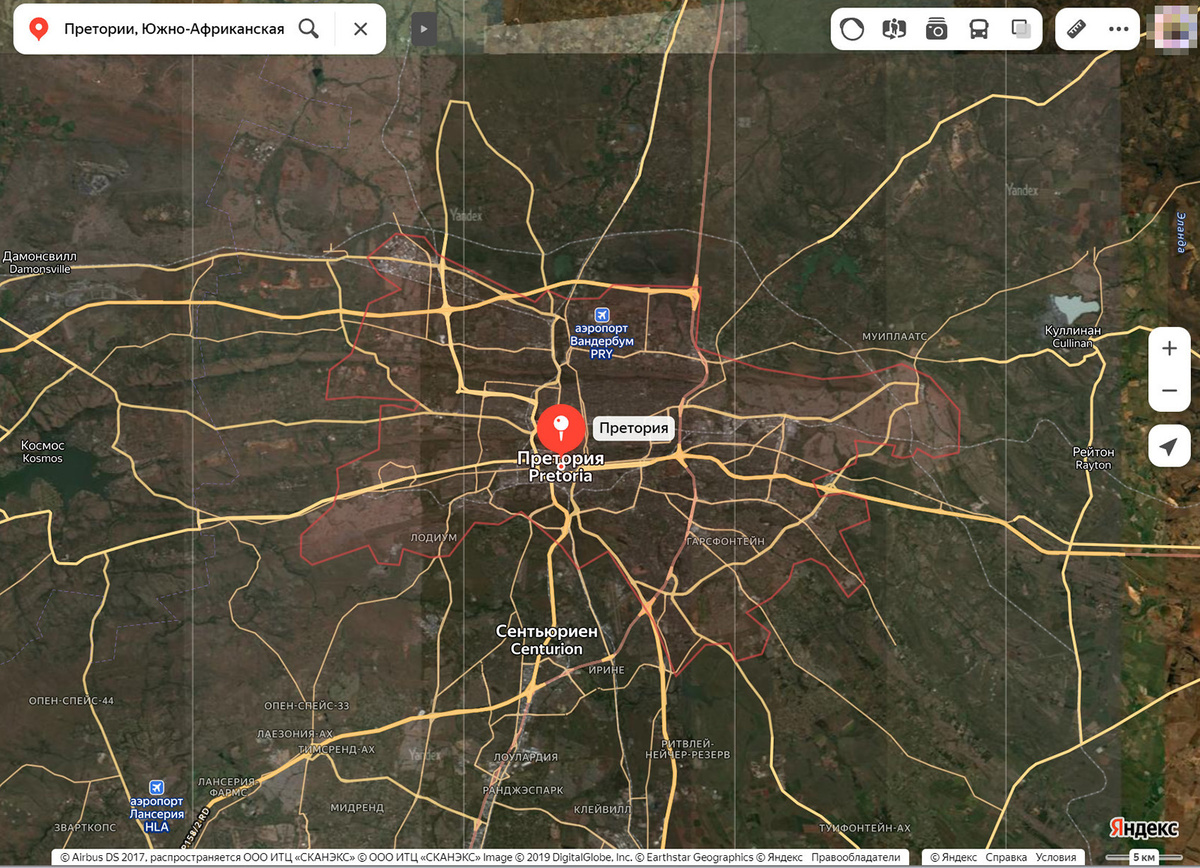Click the Муиплаатс label
Viewport: 1200px width, 868px height.
[x=895, y=337]
